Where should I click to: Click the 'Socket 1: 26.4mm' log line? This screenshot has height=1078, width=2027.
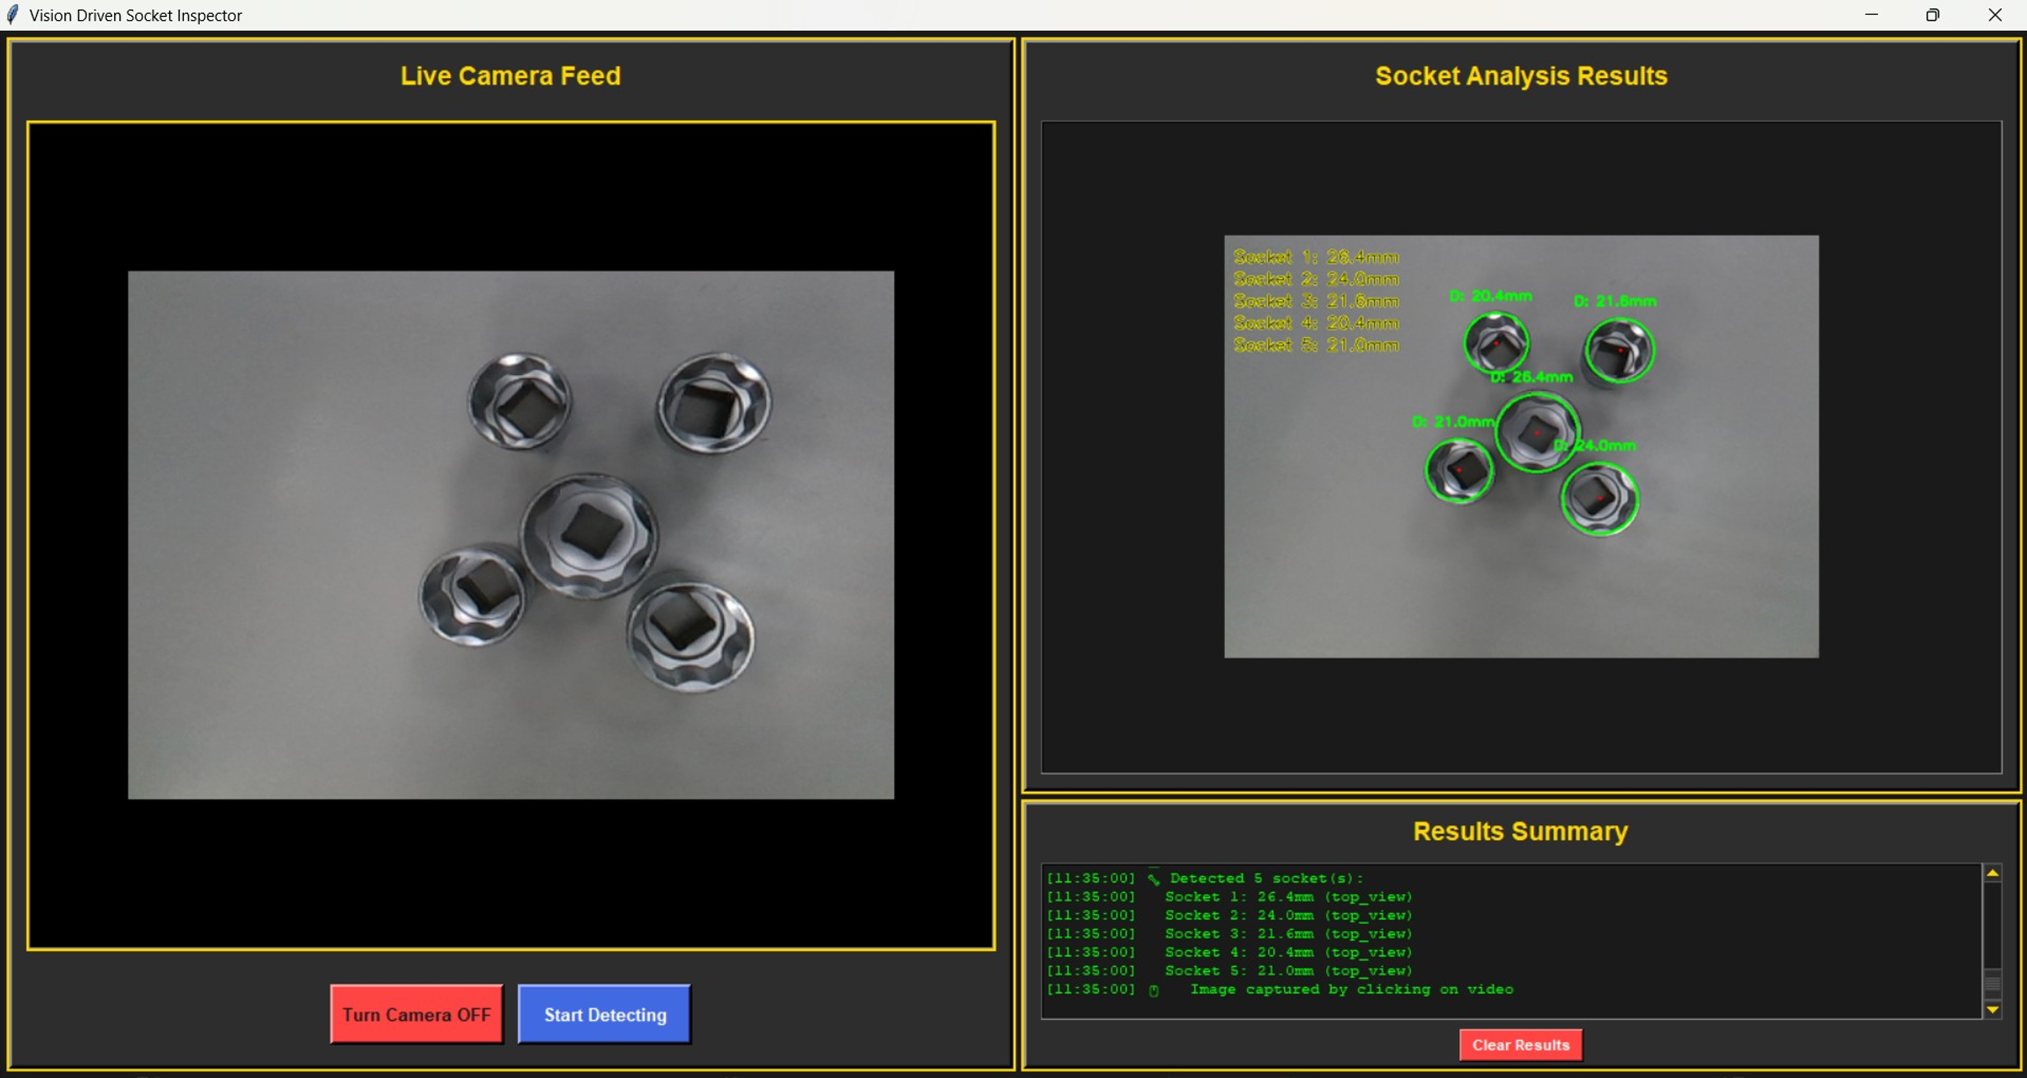[1287, 897]
